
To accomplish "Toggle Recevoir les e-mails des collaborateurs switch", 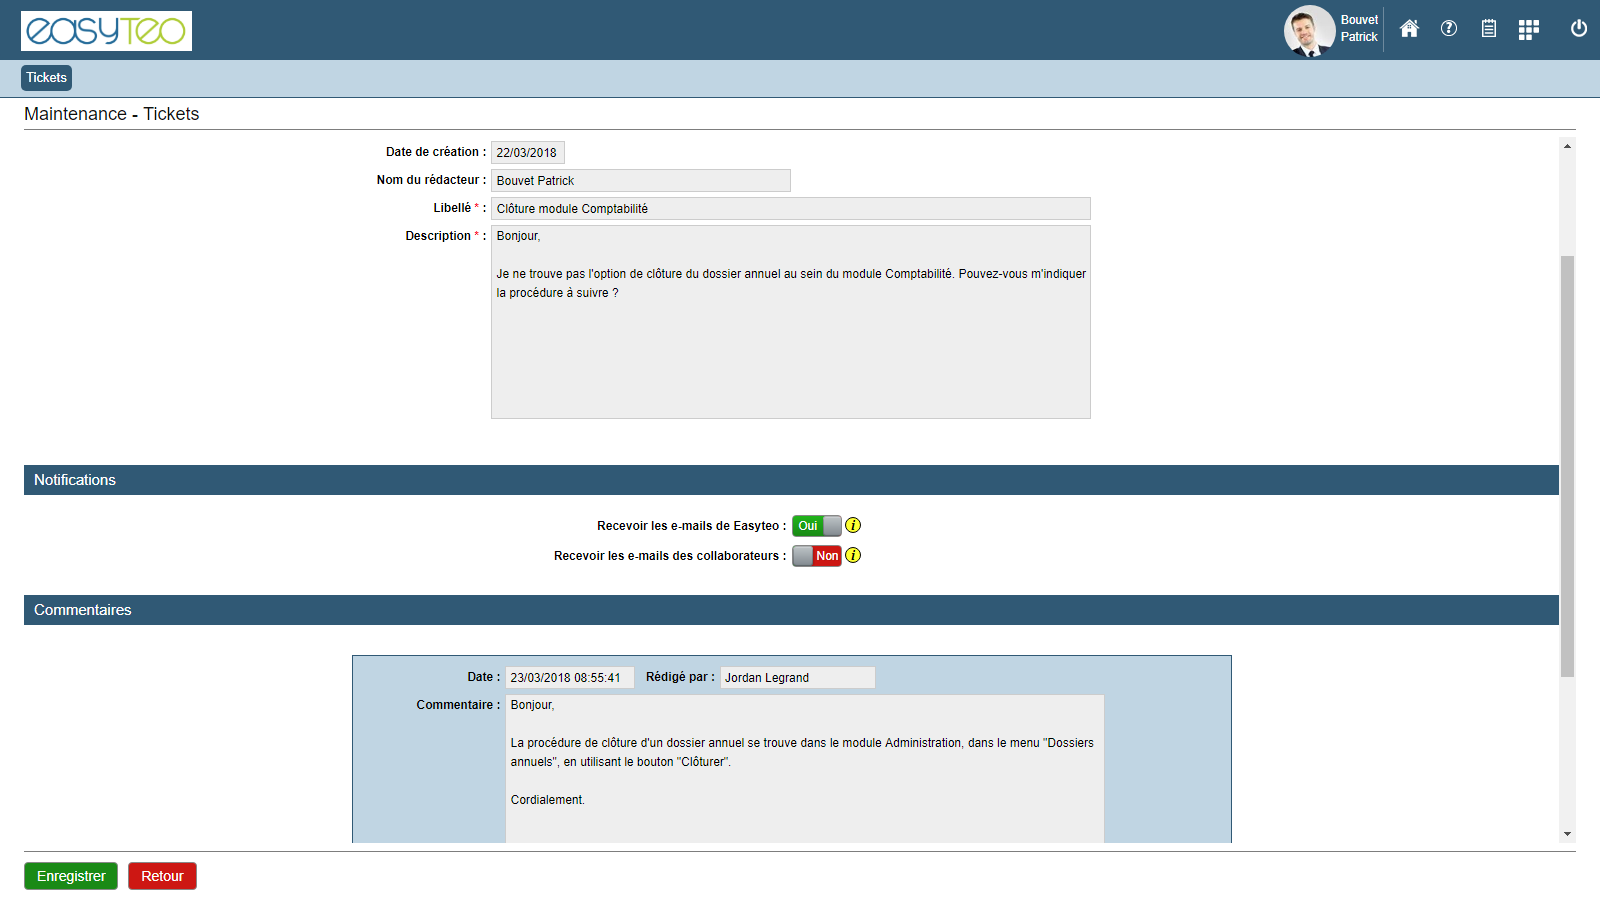I will [x=817, y=556].
